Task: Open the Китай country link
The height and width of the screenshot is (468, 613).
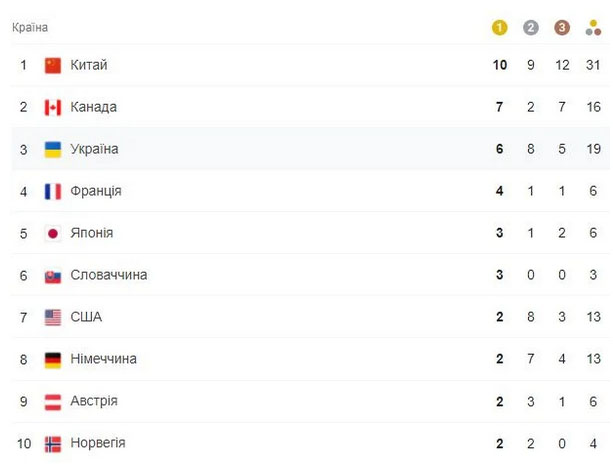Action: coord(89,65)
